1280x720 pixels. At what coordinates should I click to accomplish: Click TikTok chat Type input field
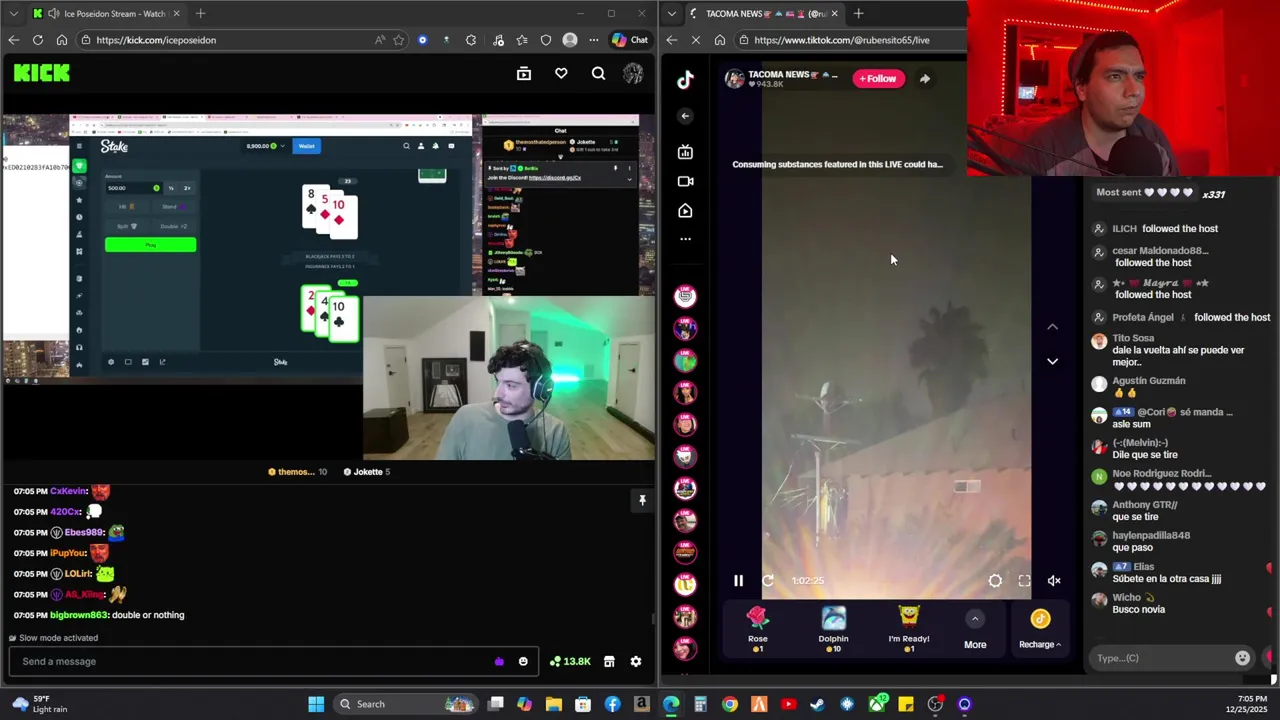[x=1160, y=658]
